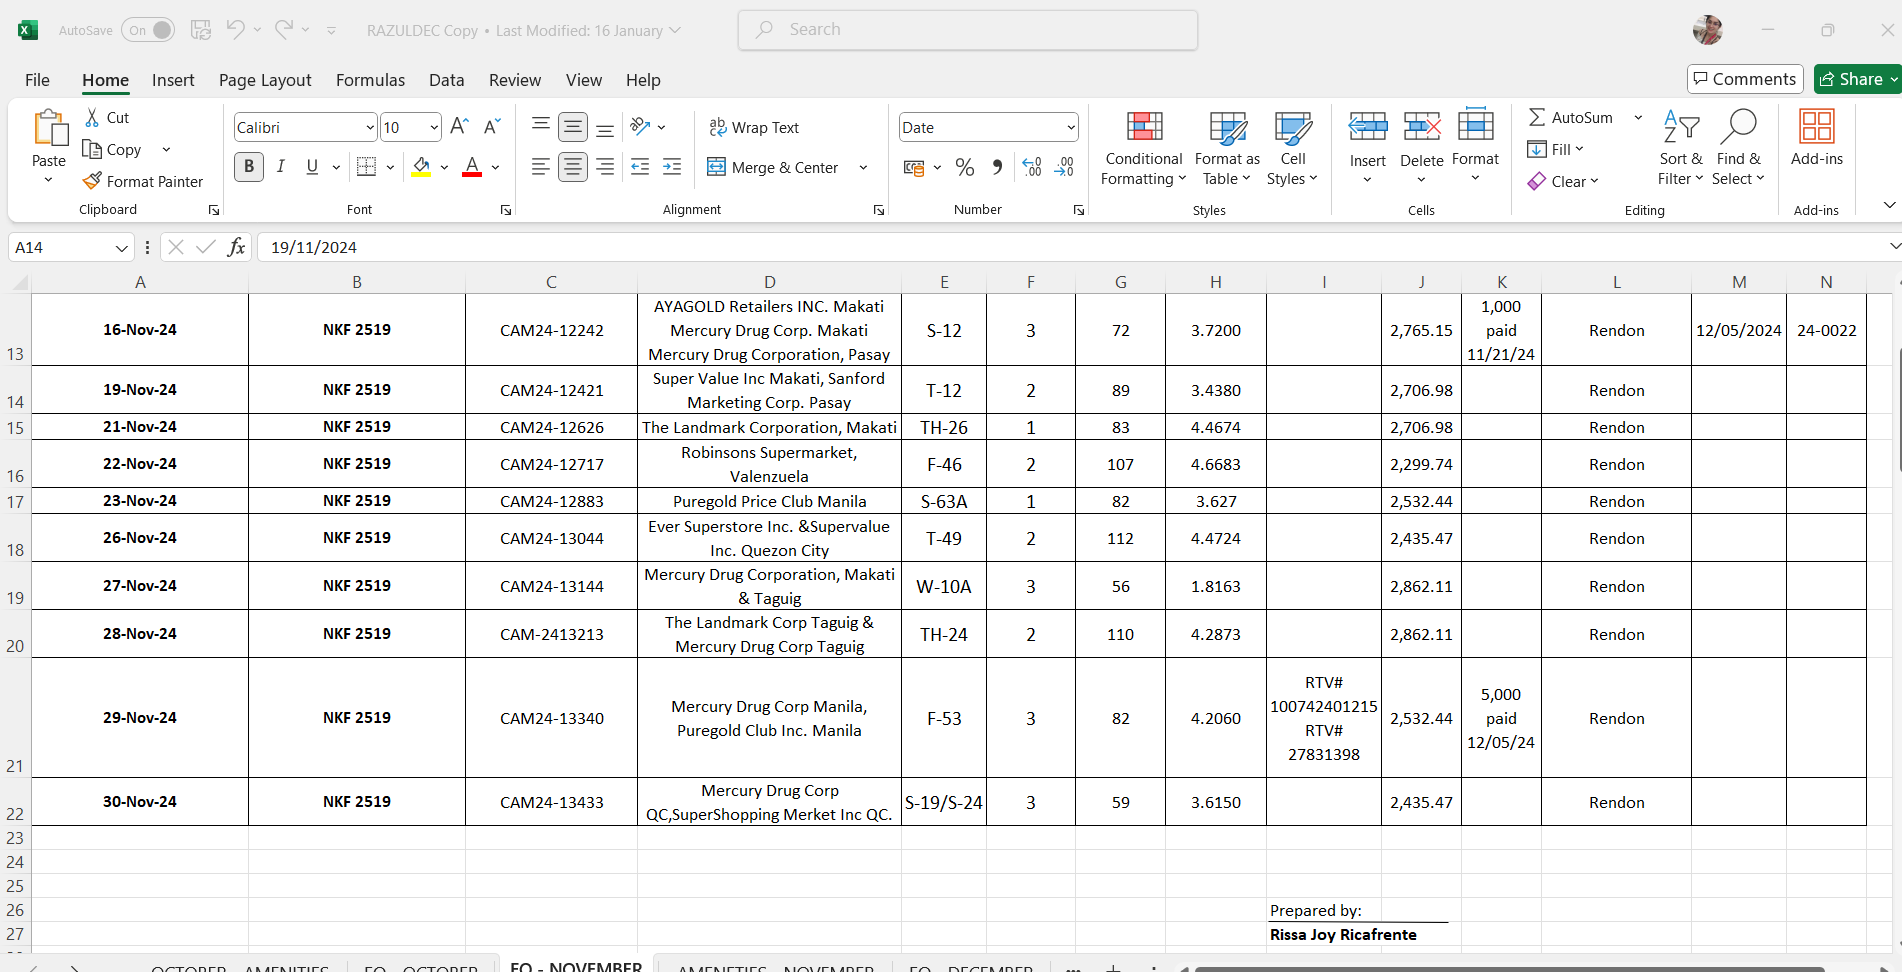This screenshot has height=972, width=1902.
Task: Open the Add-ins button
Action: 1816,139
